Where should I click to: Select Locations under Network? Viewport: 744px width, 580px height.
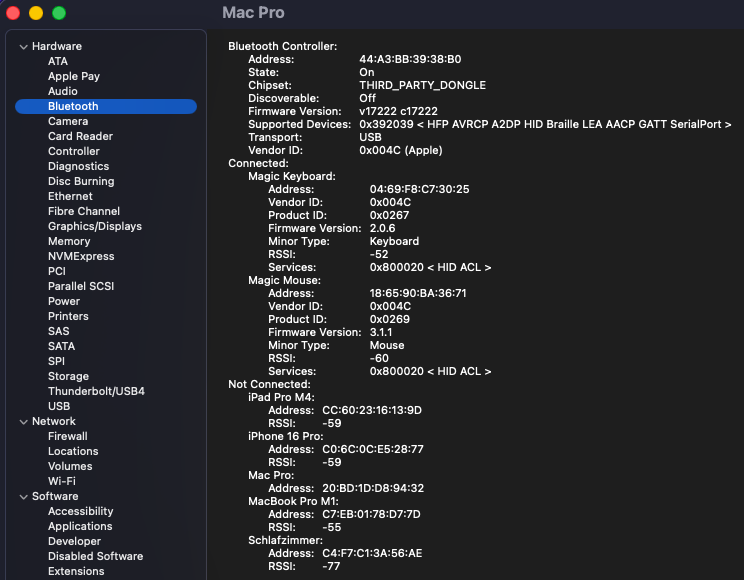[73, 451]
